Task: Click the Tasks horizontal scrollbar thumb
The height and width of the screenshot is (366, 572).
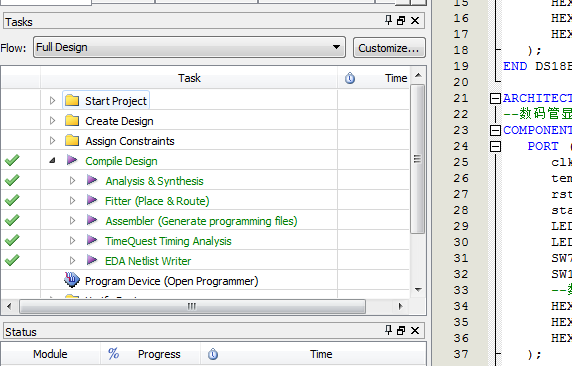Action: (192, 306)
